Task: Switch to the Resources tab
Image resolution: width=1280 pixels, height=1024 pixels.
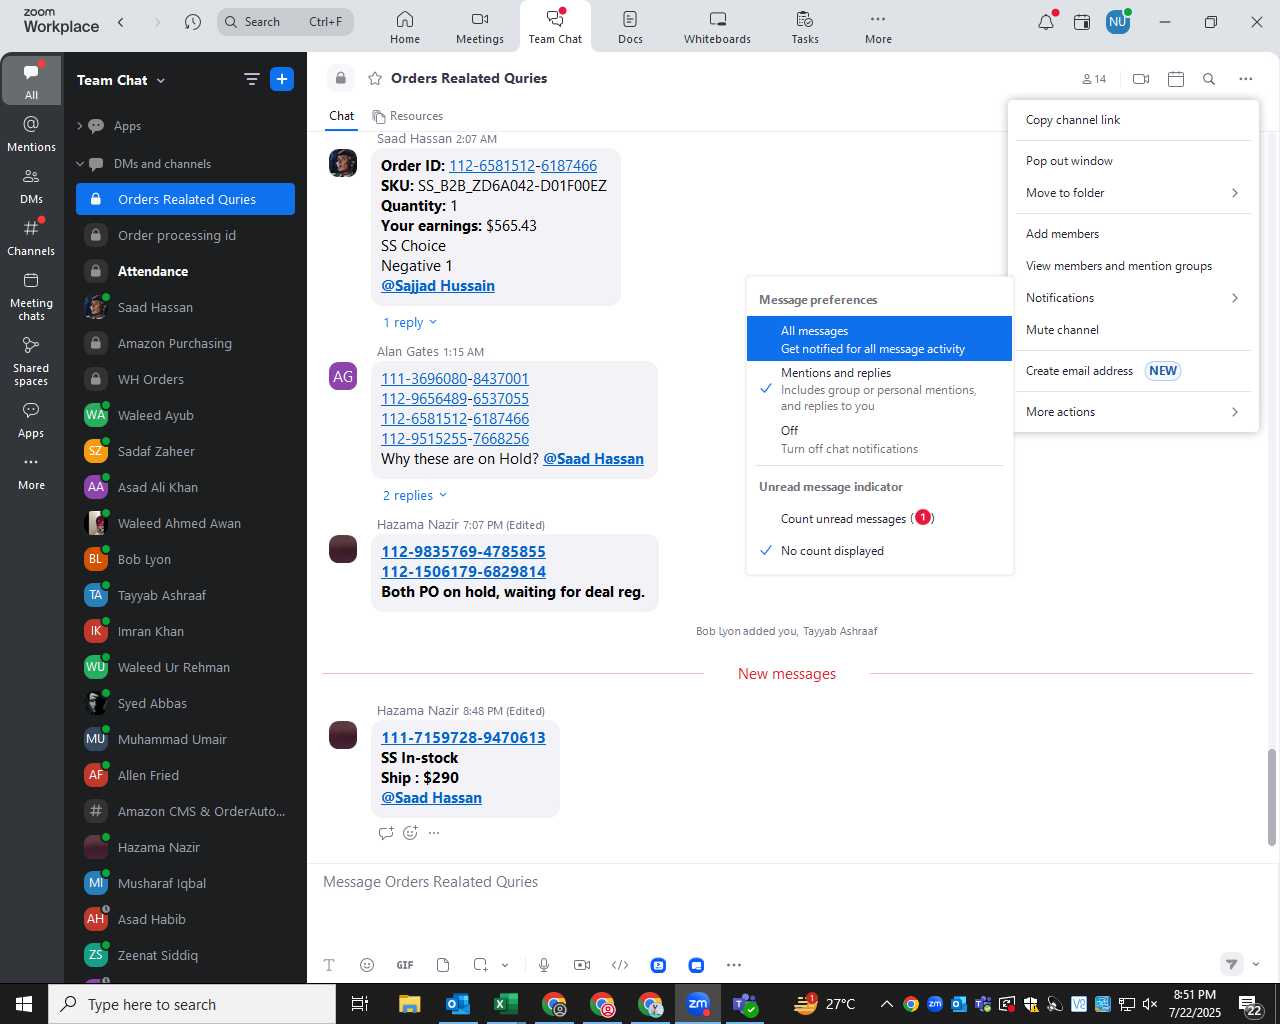Action: tap(408, 116)
